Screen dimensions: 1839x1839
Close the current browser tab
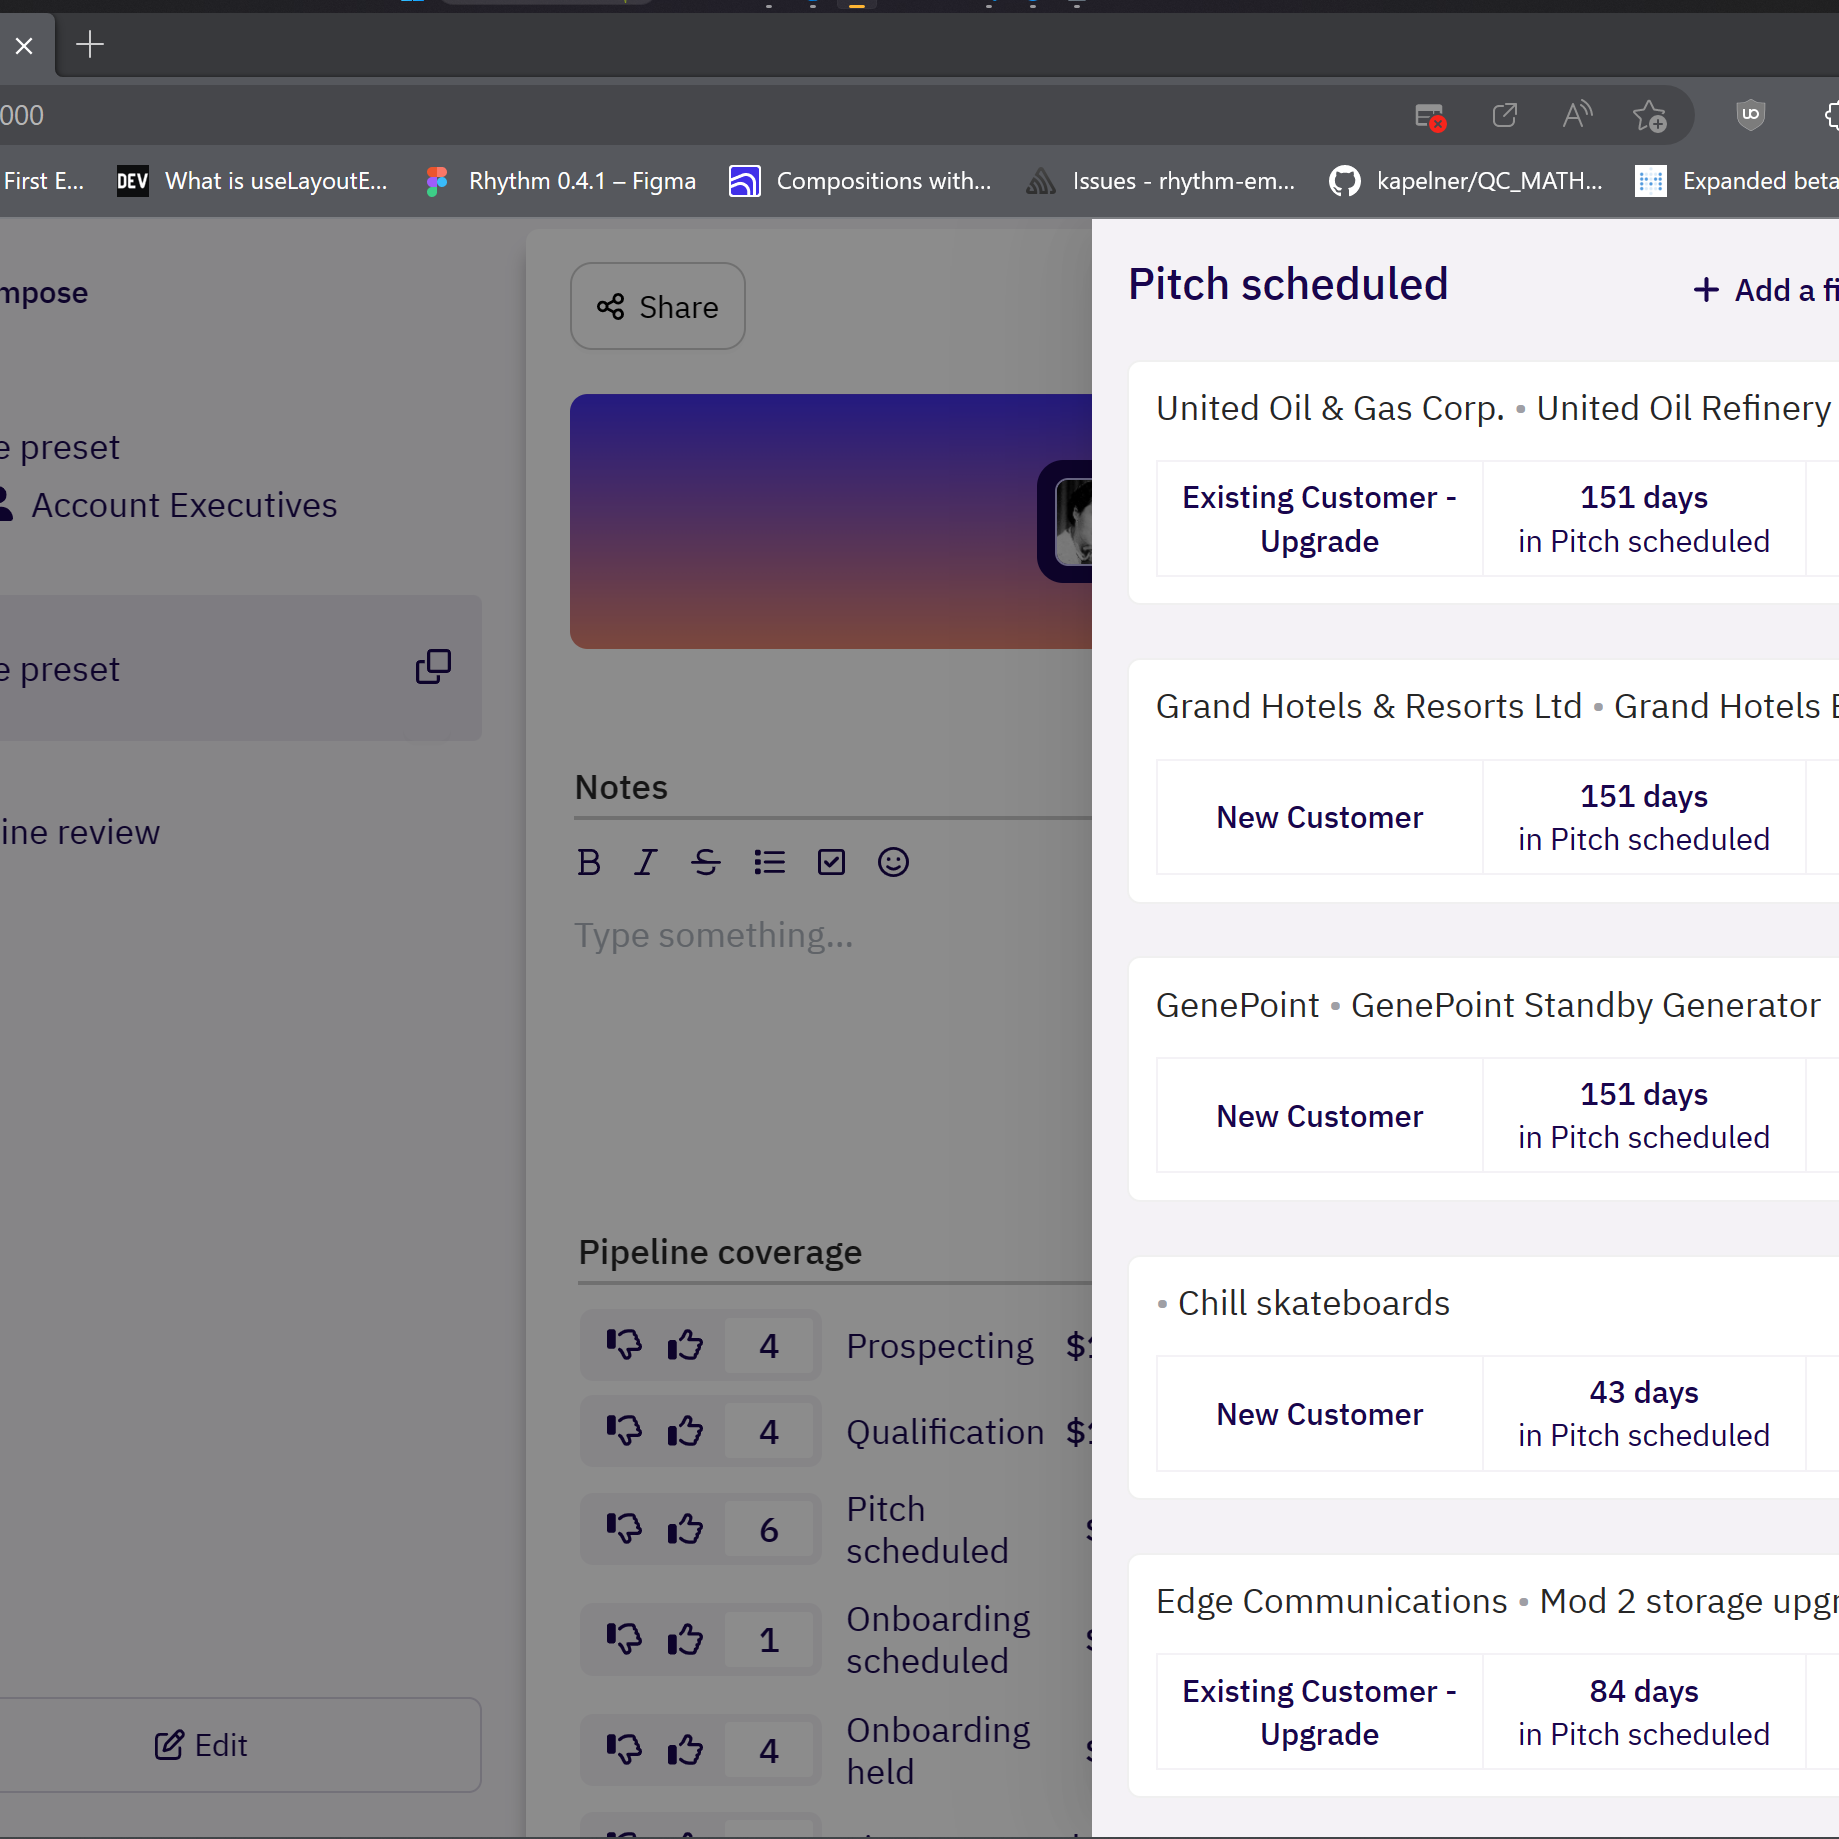click(24, 45)
